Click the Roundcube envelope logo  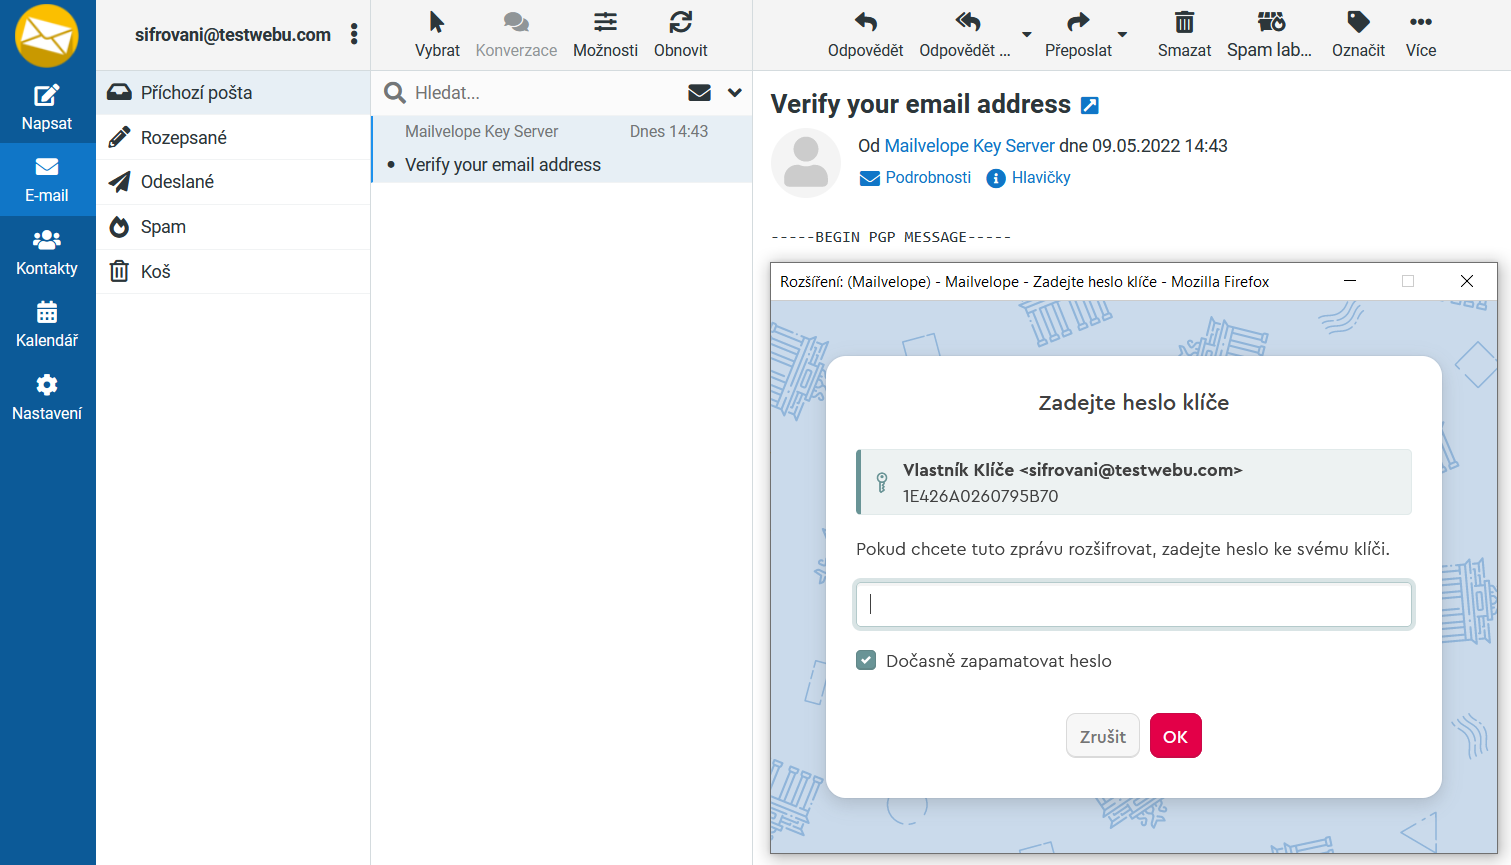(x=47, y=36)
